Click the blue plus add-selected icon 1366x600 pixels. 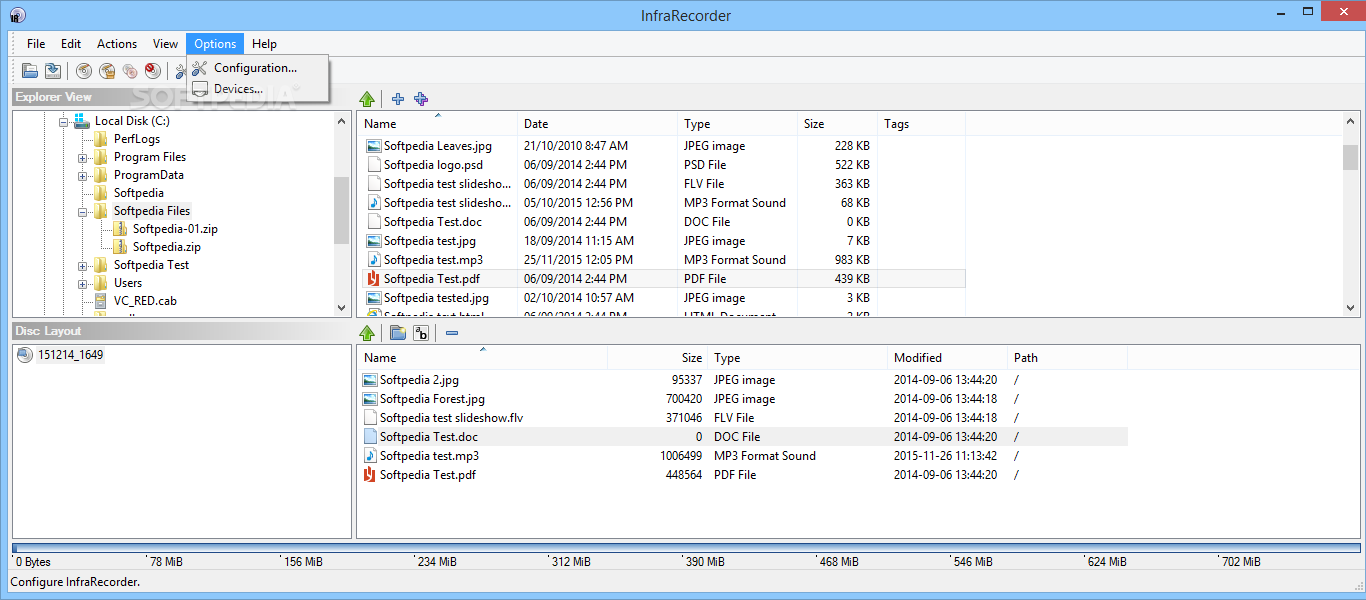coord(398,98)
